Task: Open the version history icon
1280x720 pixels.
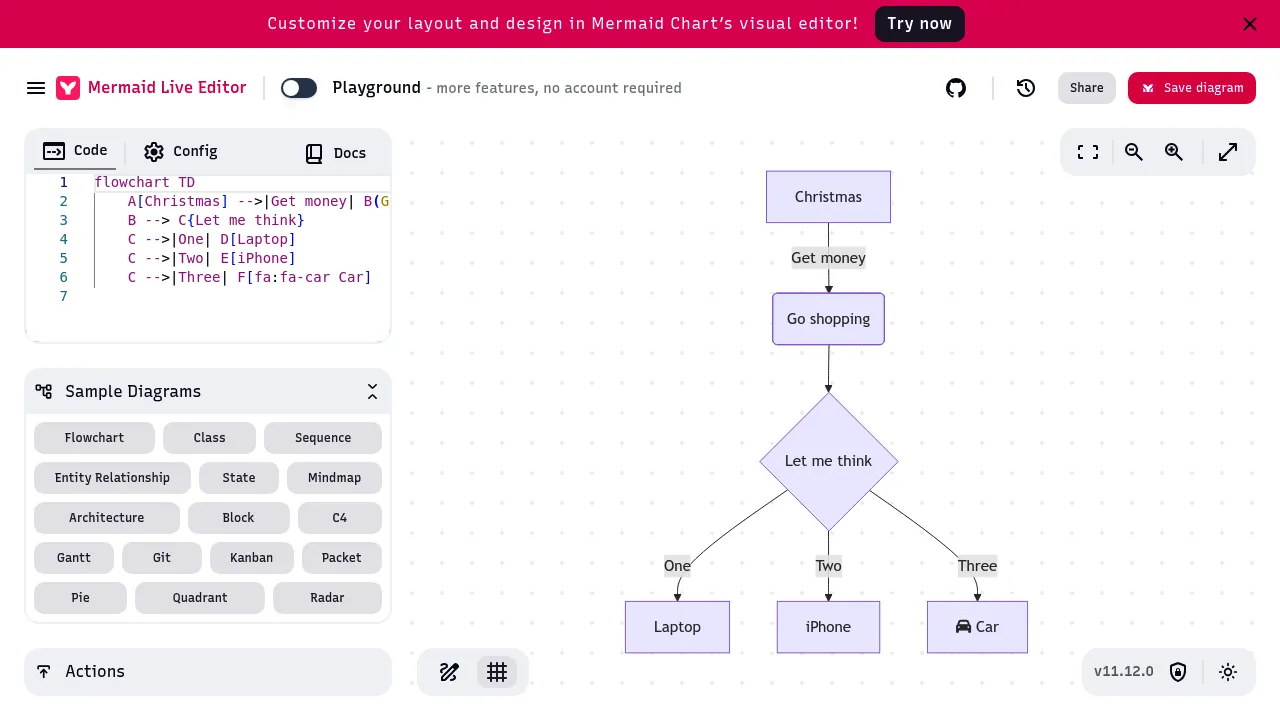Action: click(1025, 88)
